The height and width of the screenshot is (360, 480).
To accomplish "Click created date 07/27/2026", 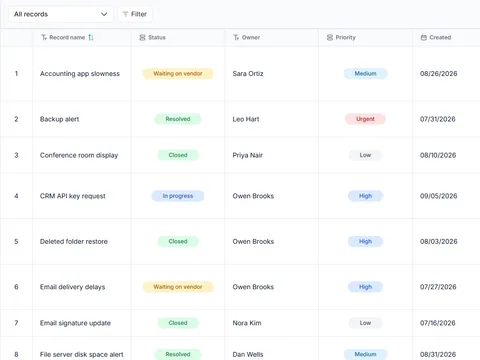I will (x=438, y=287).
